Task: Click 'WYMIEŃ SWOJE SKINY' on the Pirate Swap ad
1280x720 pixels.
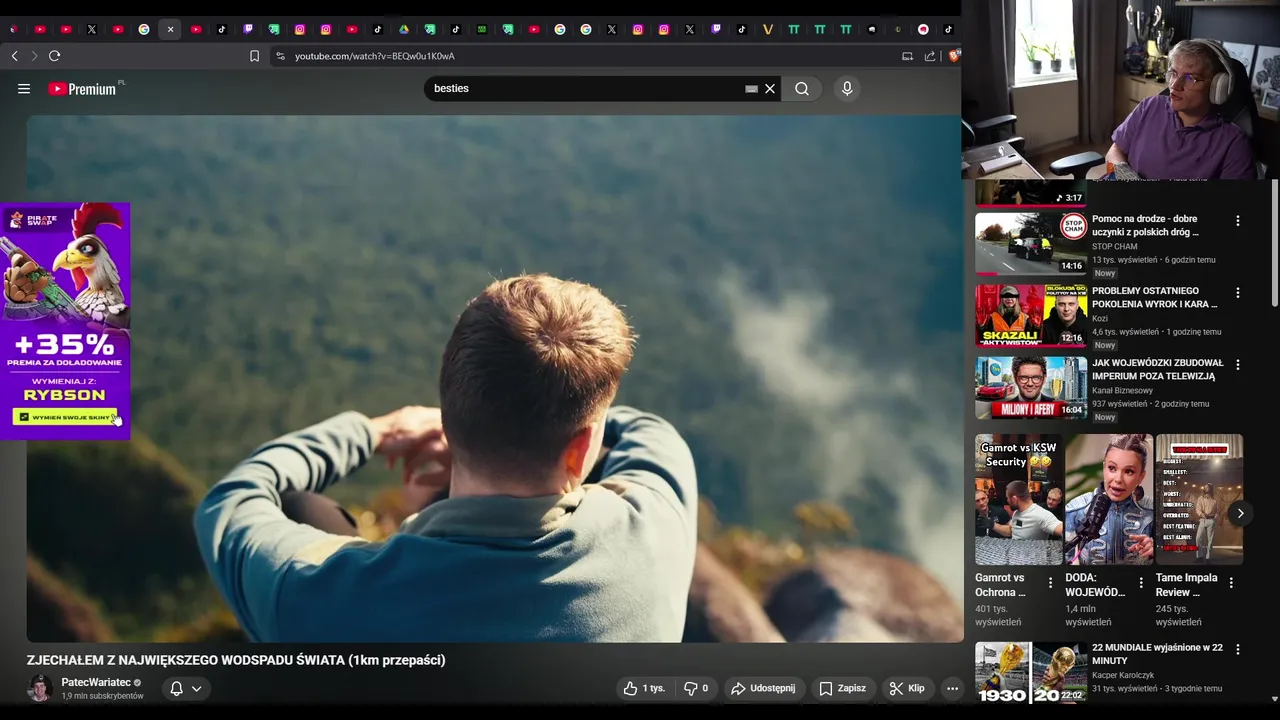Action: 66,417
